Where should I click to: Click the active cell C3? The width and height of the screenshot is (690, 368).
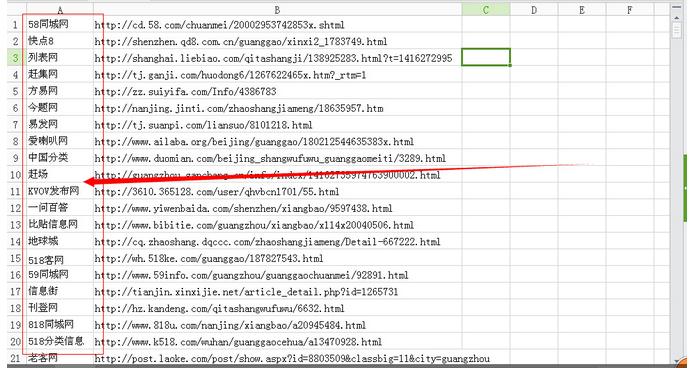[486, 57]
